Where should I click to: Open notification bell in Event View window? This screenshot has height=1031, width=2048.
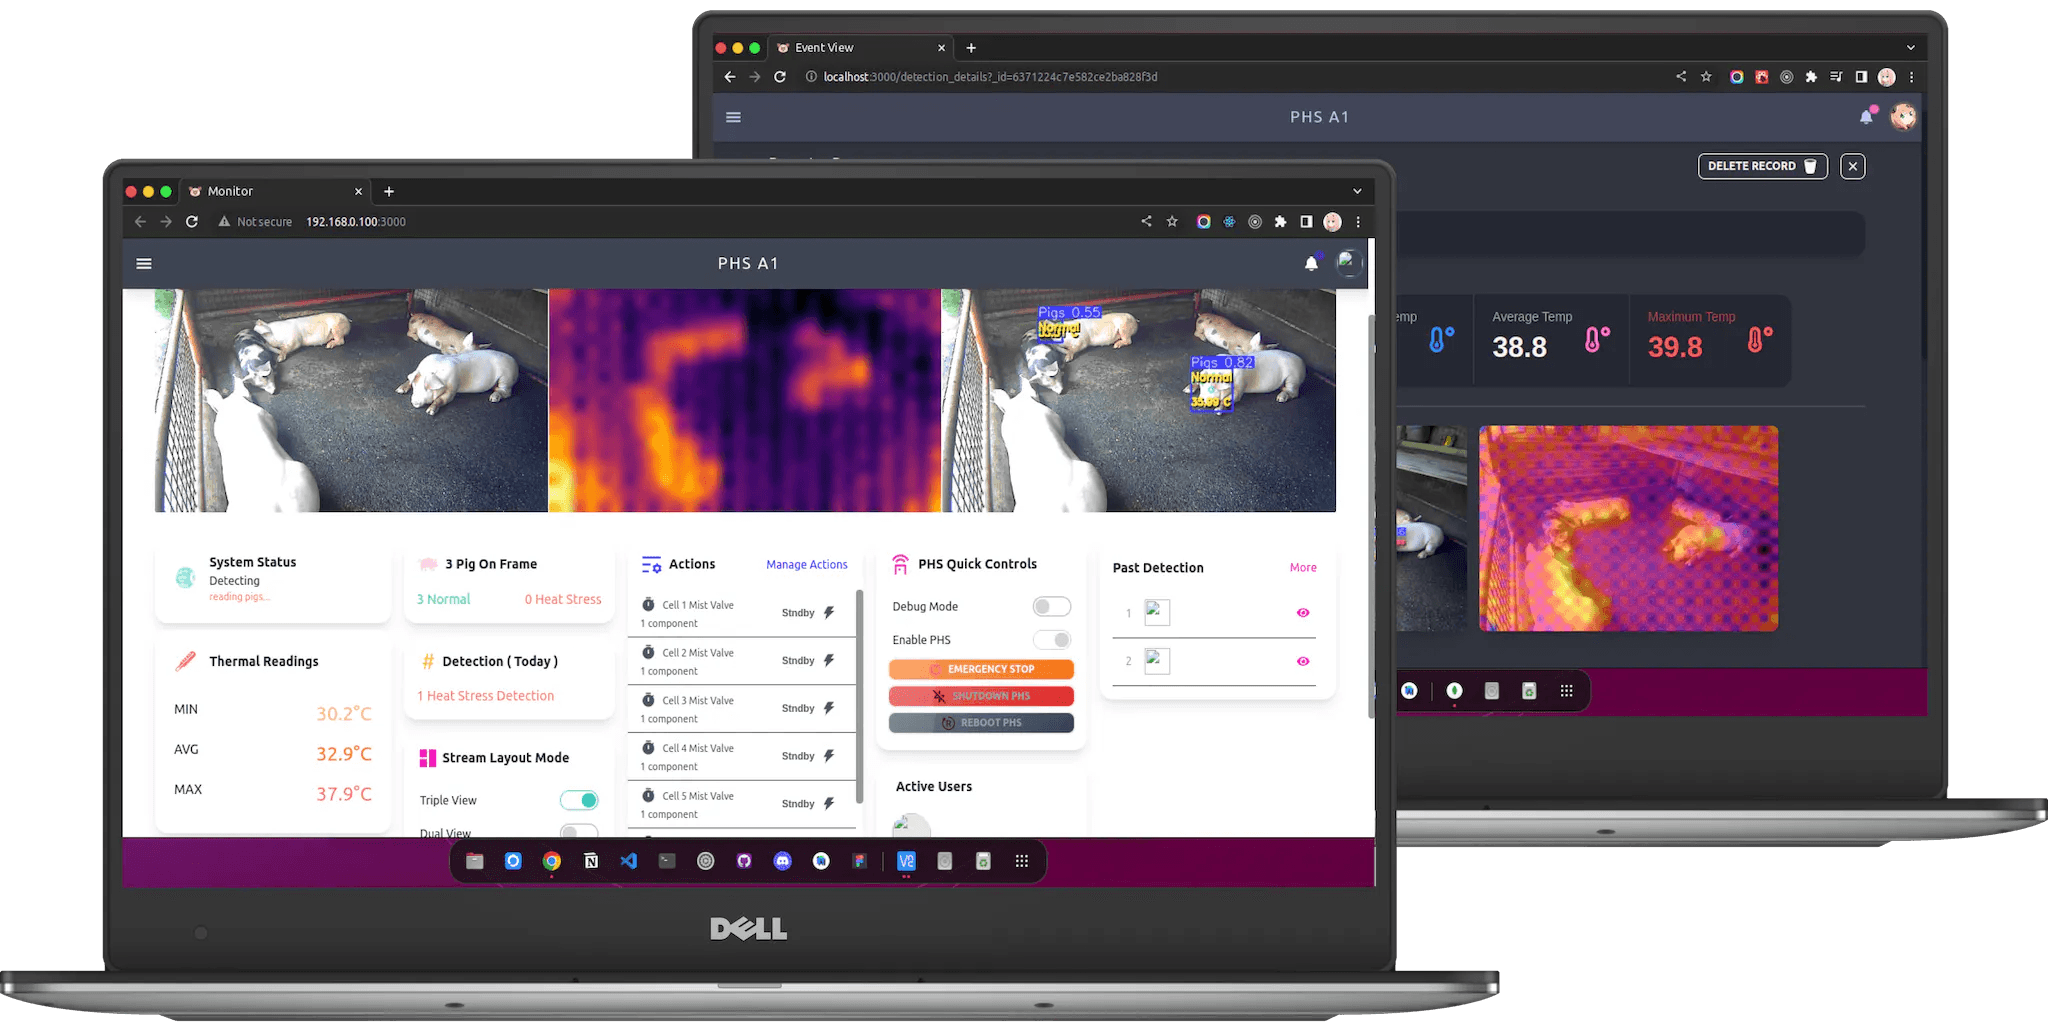pyautogui.click(x=1866, y=117)
